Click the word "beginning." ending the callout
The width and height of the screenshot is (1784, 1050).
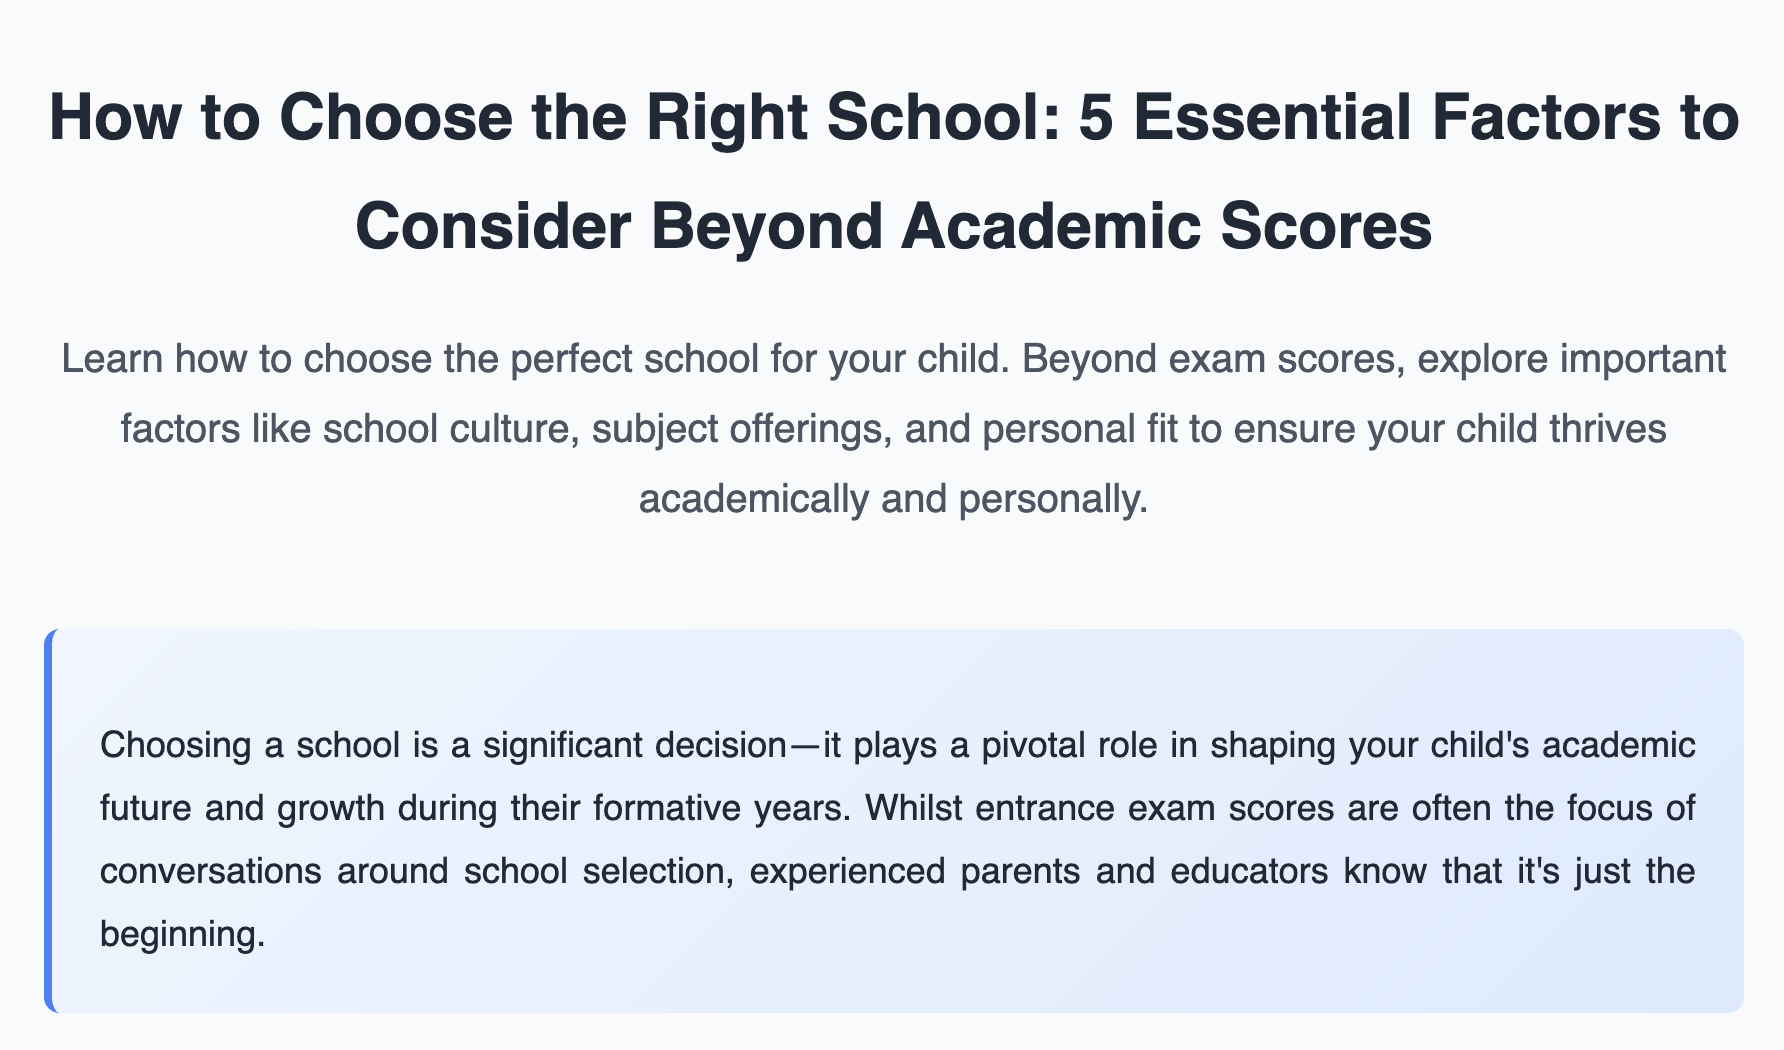click(183, 935)
